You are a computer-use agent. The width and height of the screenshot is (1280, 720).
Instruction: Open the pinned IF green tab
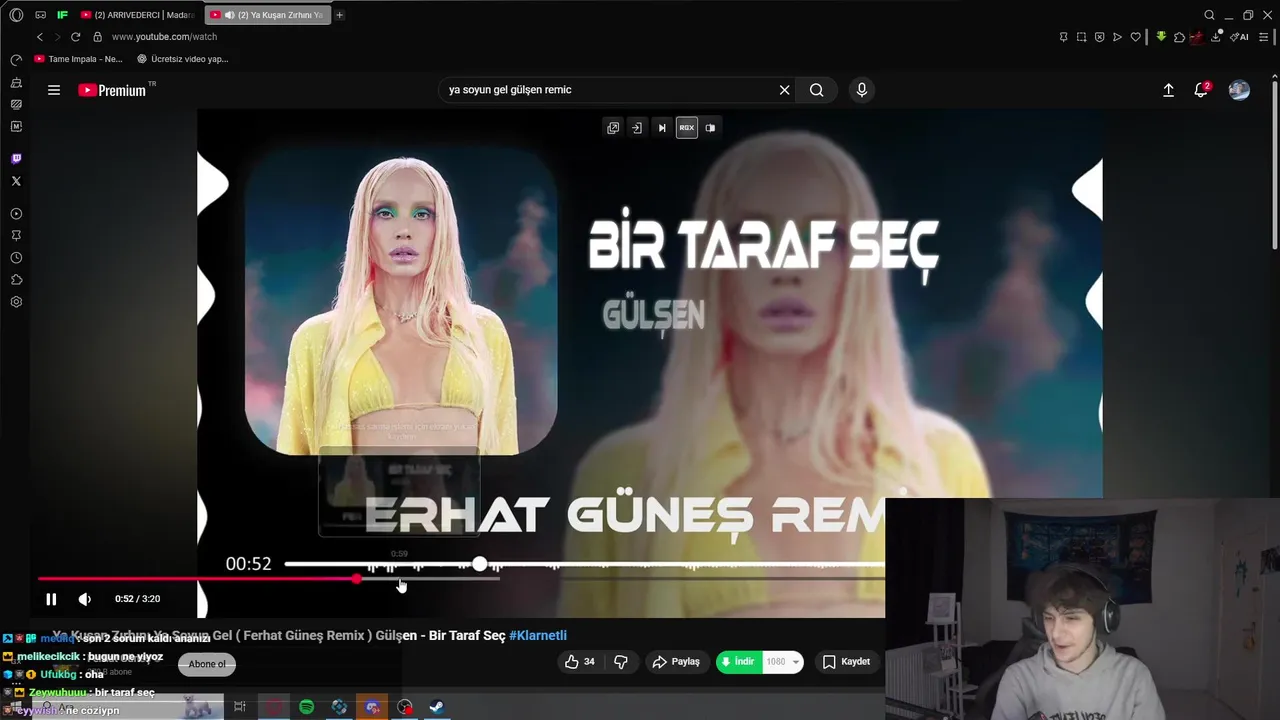click(63, 15)
